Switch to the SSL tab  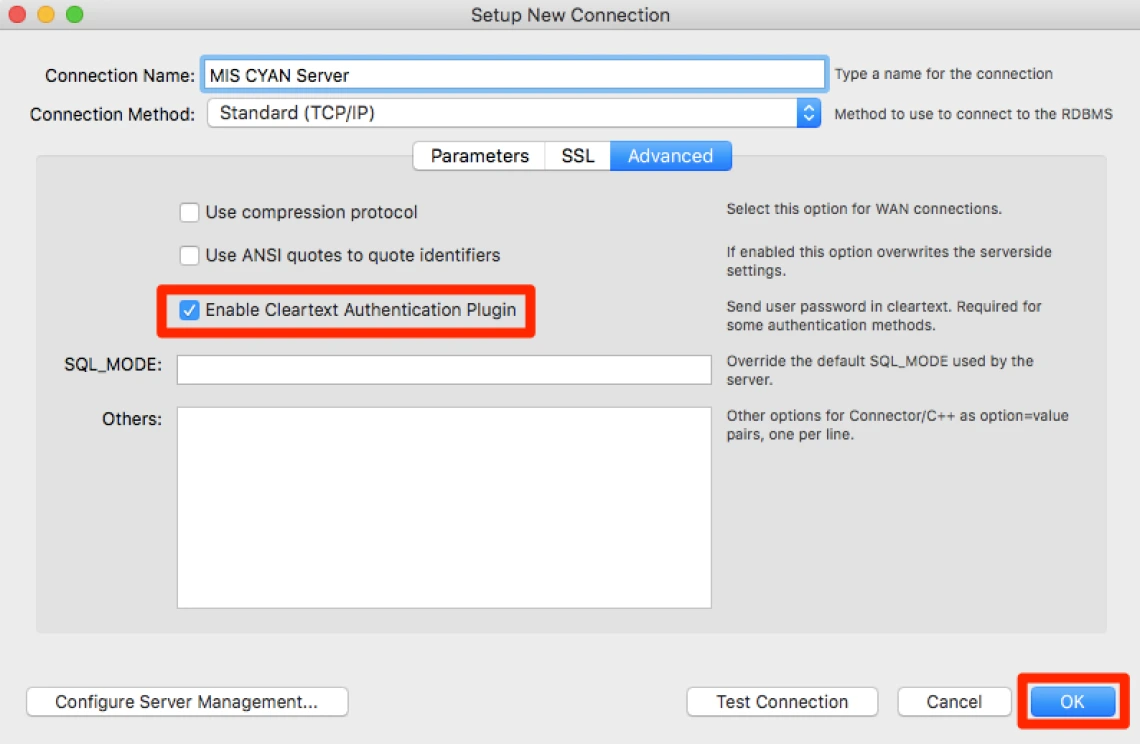point(578,156)
